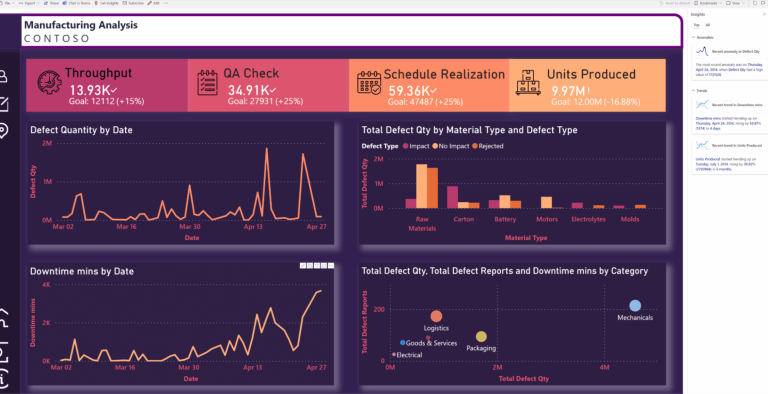Click the Schedule Realization calendar icon
768x394 pixels.
pos(369,82)
